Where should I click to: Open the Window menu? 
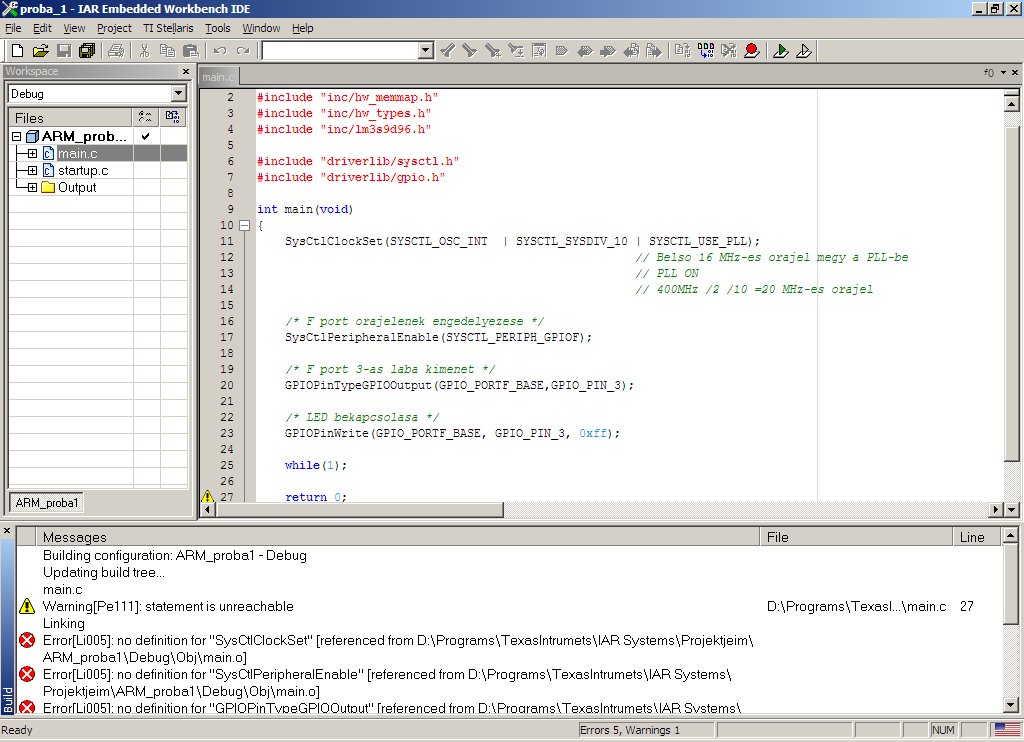[x=261, y=28]
